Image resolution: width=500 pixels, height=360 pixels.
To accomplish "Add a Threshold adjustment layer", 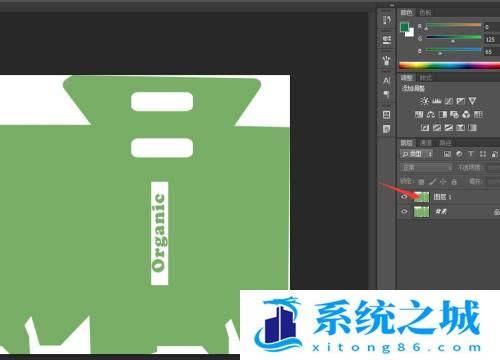I will [x=449, y=128].
